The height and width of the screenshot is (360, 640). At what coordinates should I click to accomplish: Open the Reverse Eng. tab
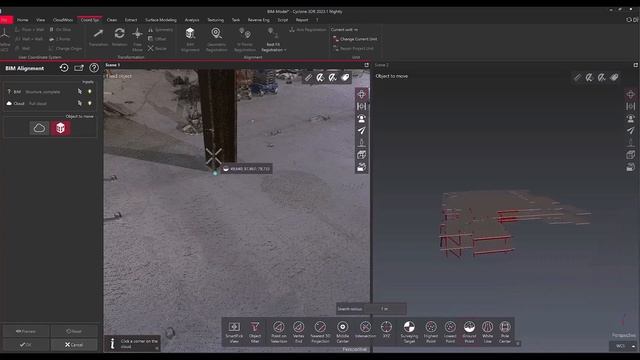coord(258,20)
